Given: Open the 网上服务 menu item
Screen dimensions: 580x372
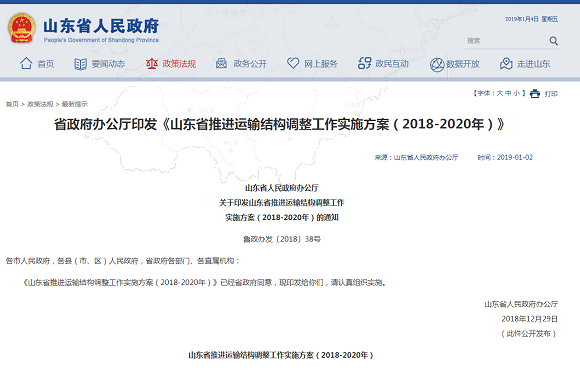Looking at the screenshot, I should coord(321,64).
